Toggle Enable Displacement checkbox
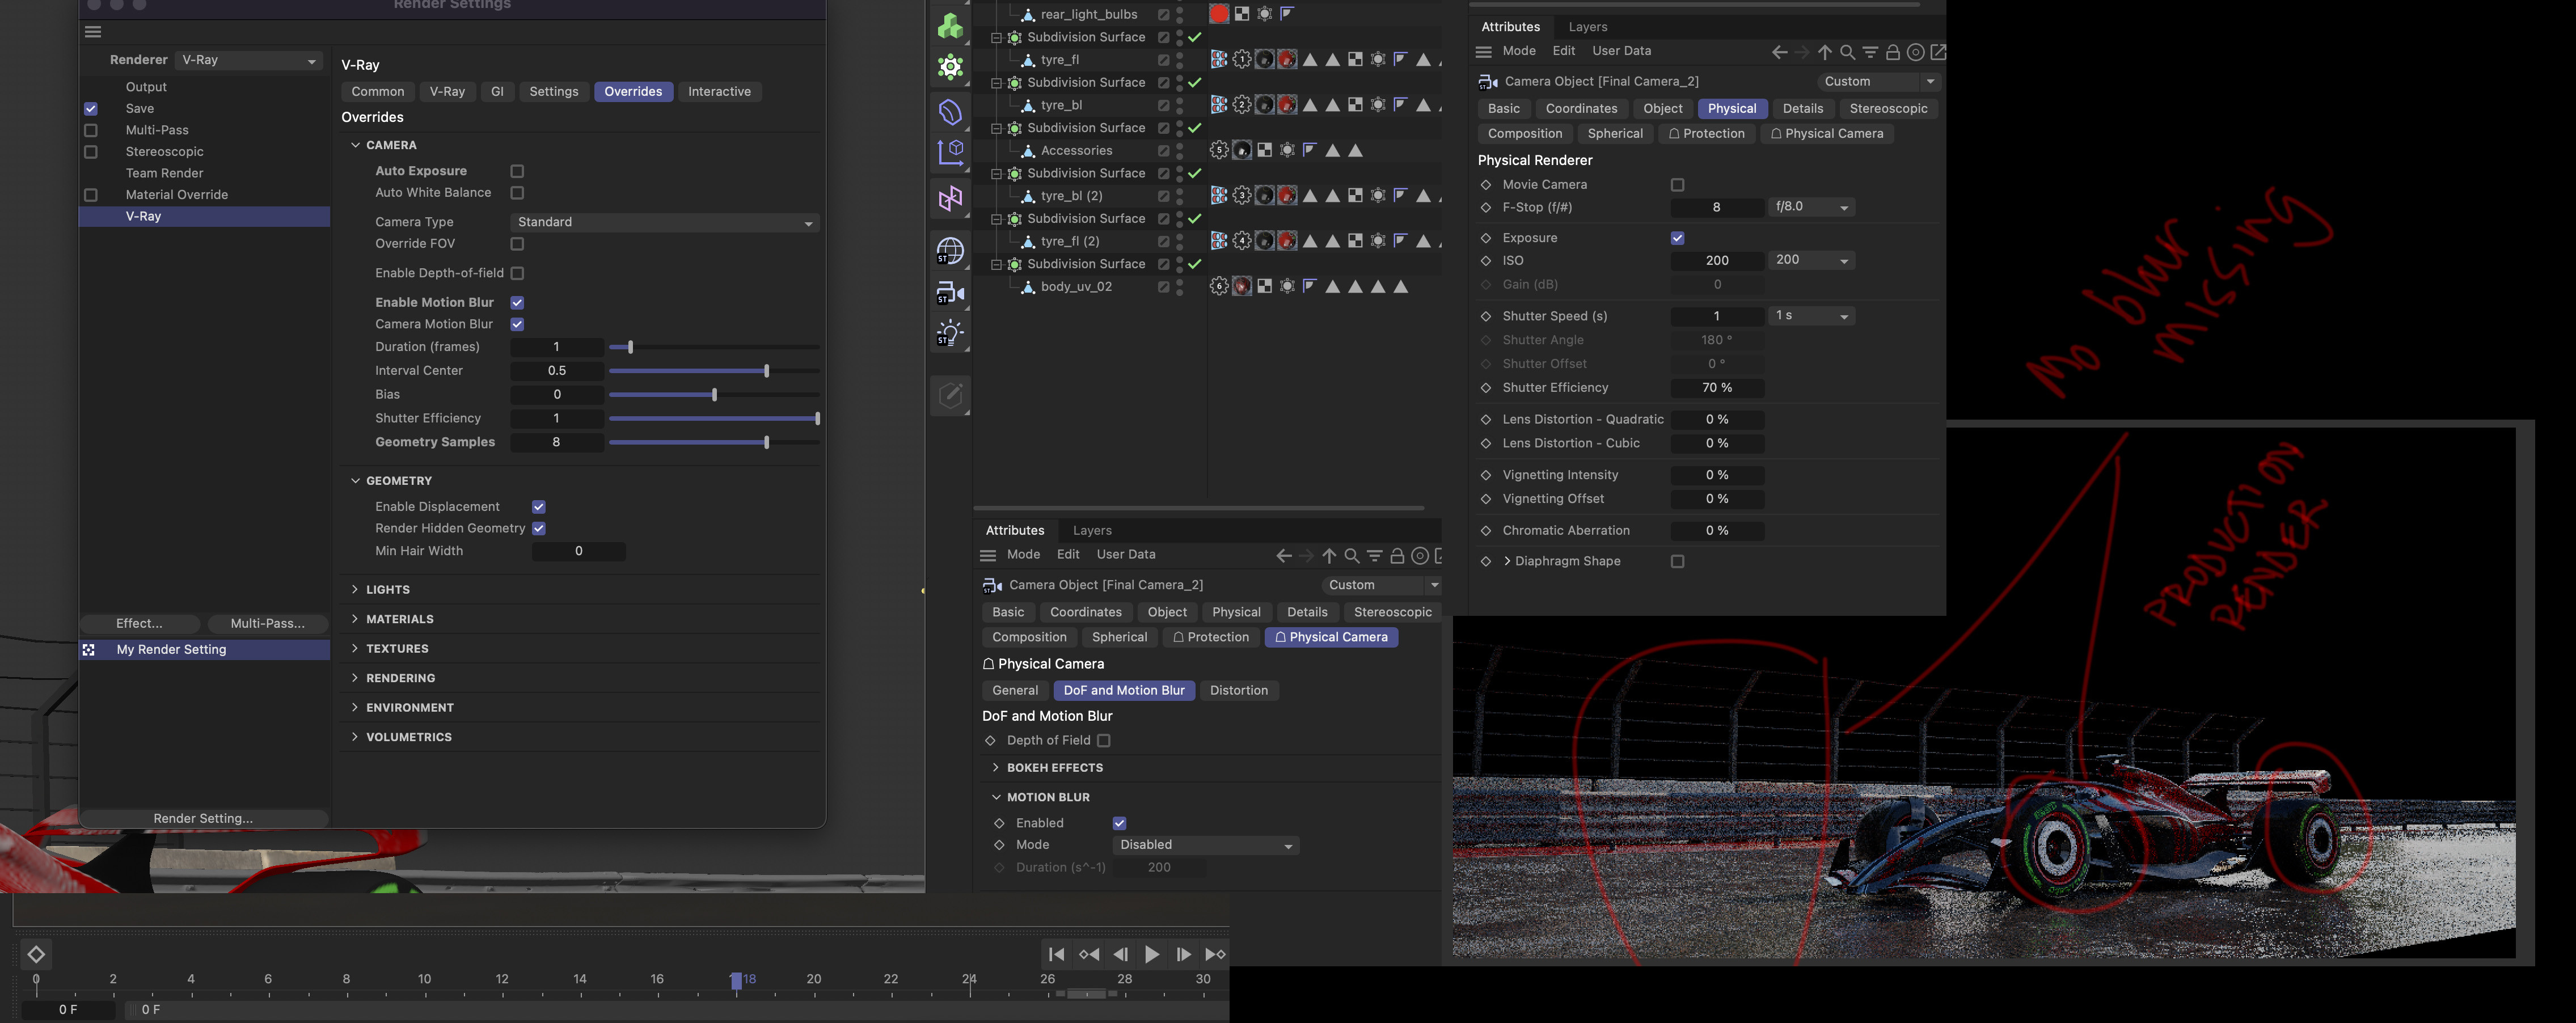 point(538,507)
